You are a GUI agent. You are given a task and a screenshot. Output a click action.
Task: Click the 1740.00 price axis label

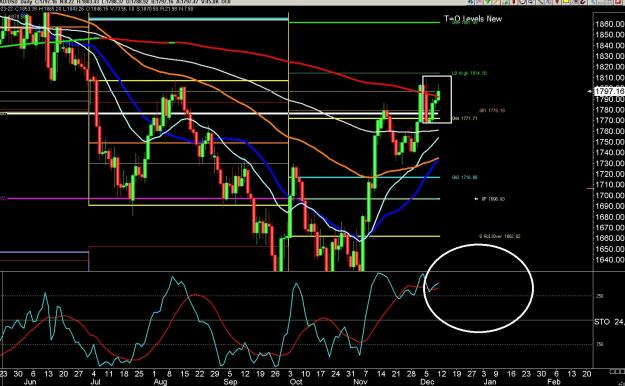(609, 153)
